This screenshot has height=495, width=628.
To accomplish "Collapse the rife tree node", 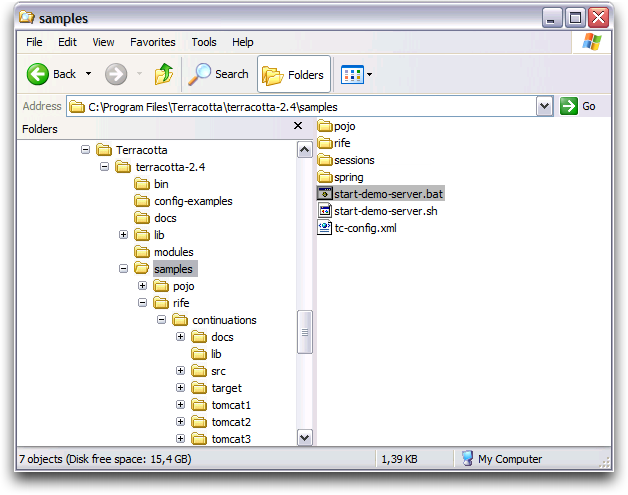I will point(143,303).
